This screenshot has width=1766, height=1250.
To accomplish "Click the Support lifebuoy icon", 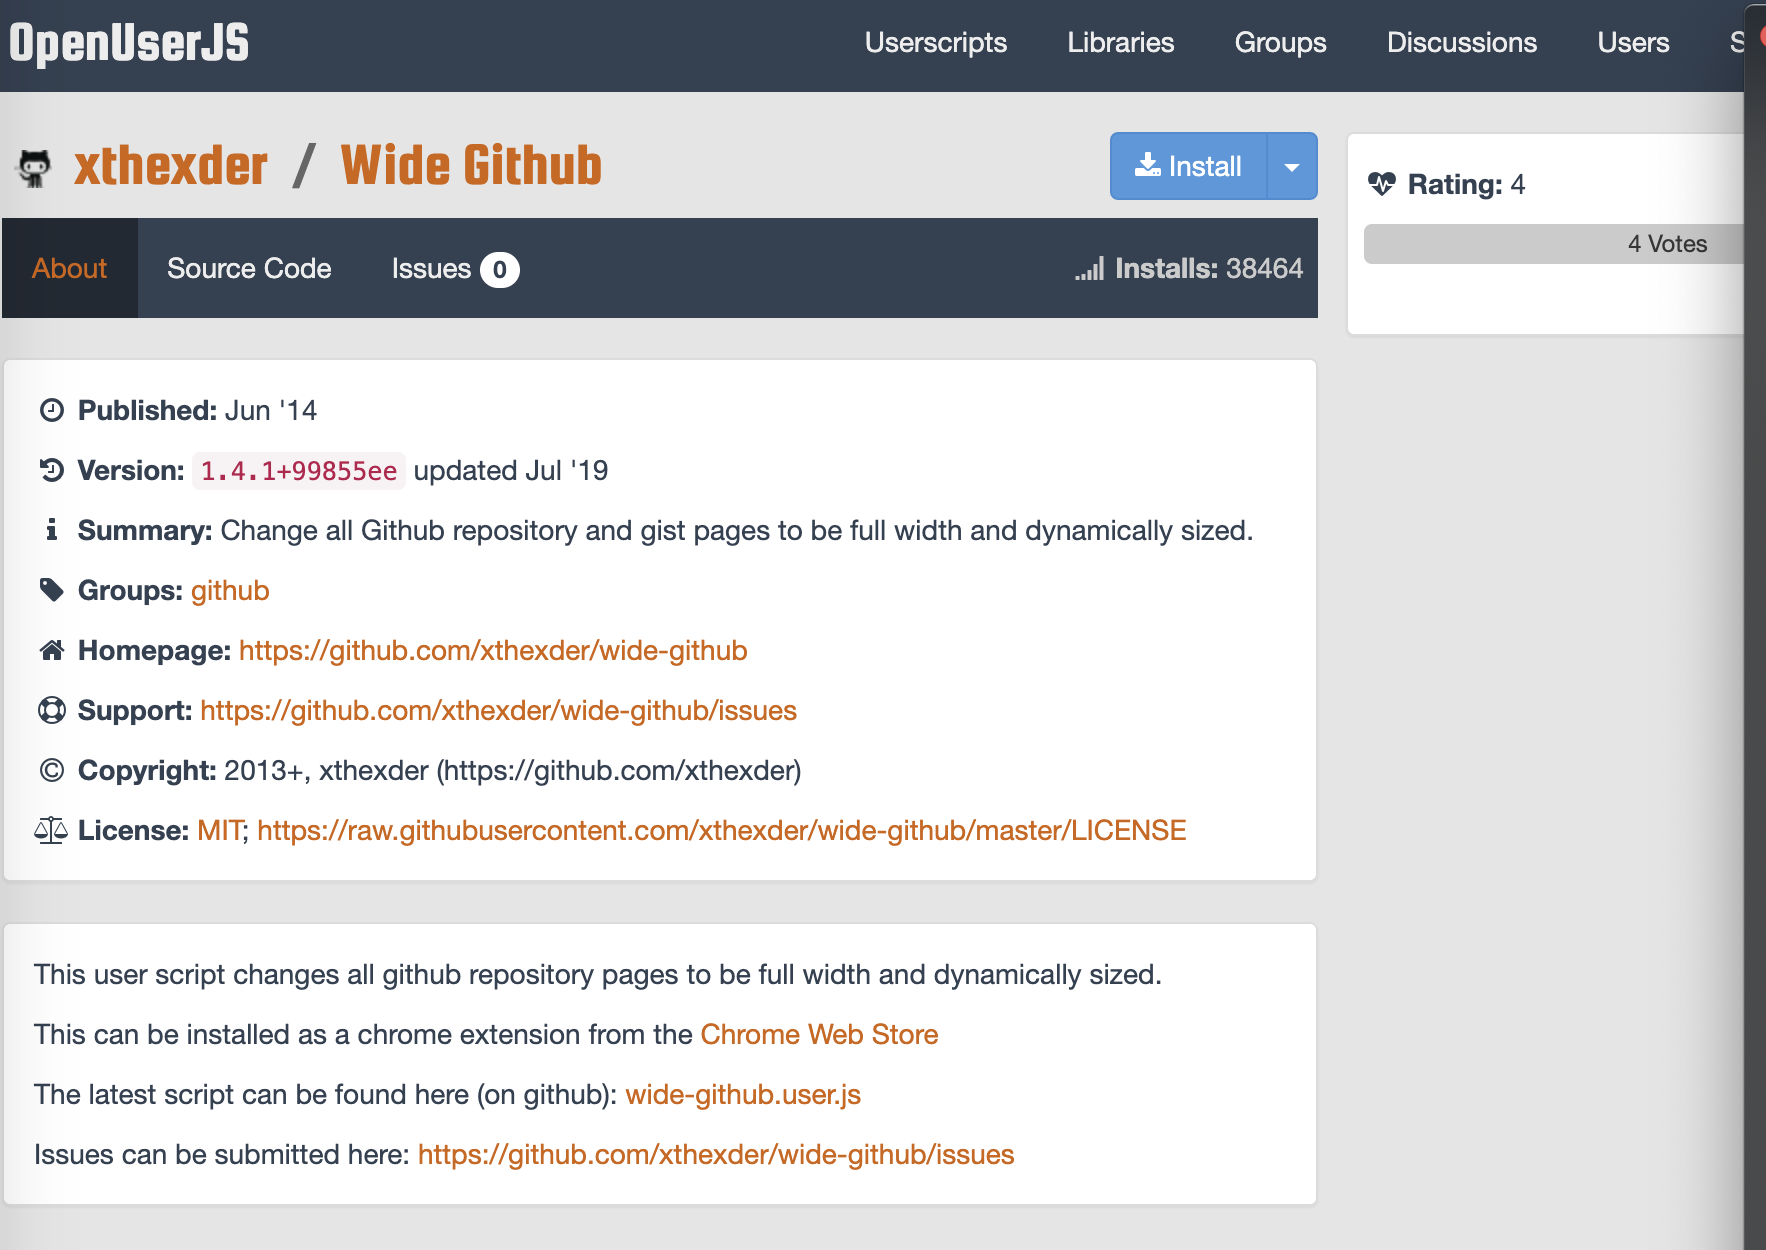I will (52, 710).
